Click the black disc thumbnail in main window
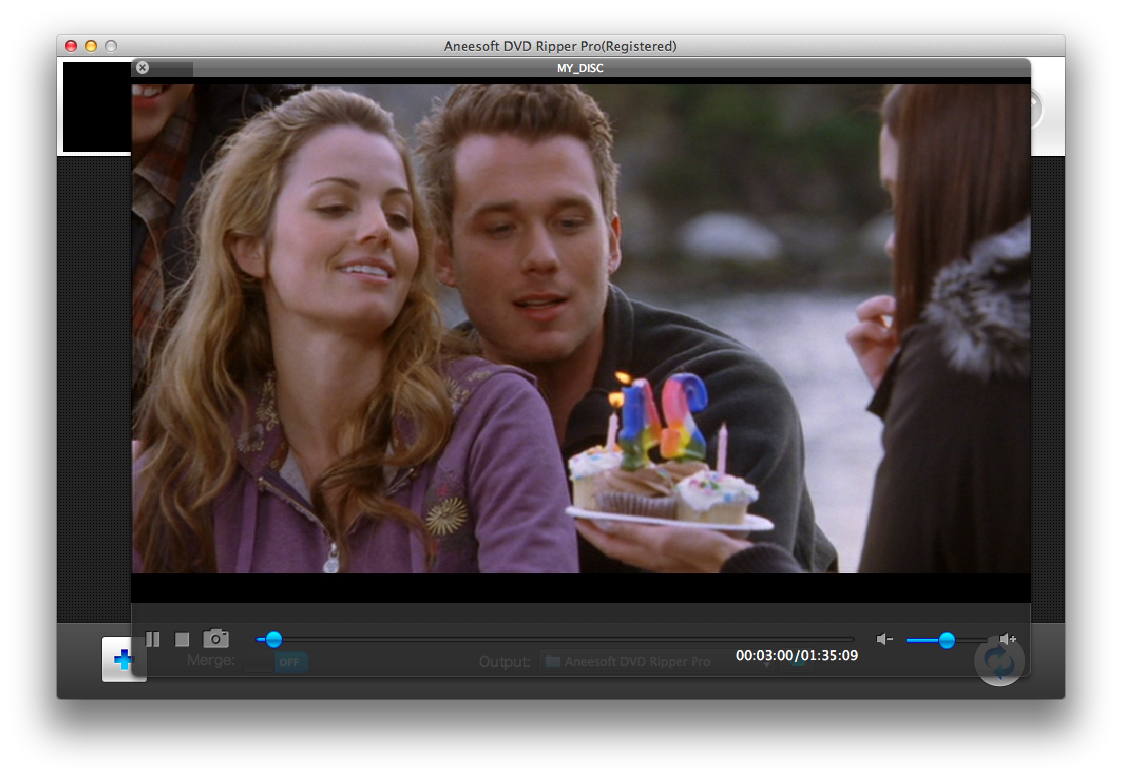The width and height of the screenshot is (1122, 778). [97, 107]
